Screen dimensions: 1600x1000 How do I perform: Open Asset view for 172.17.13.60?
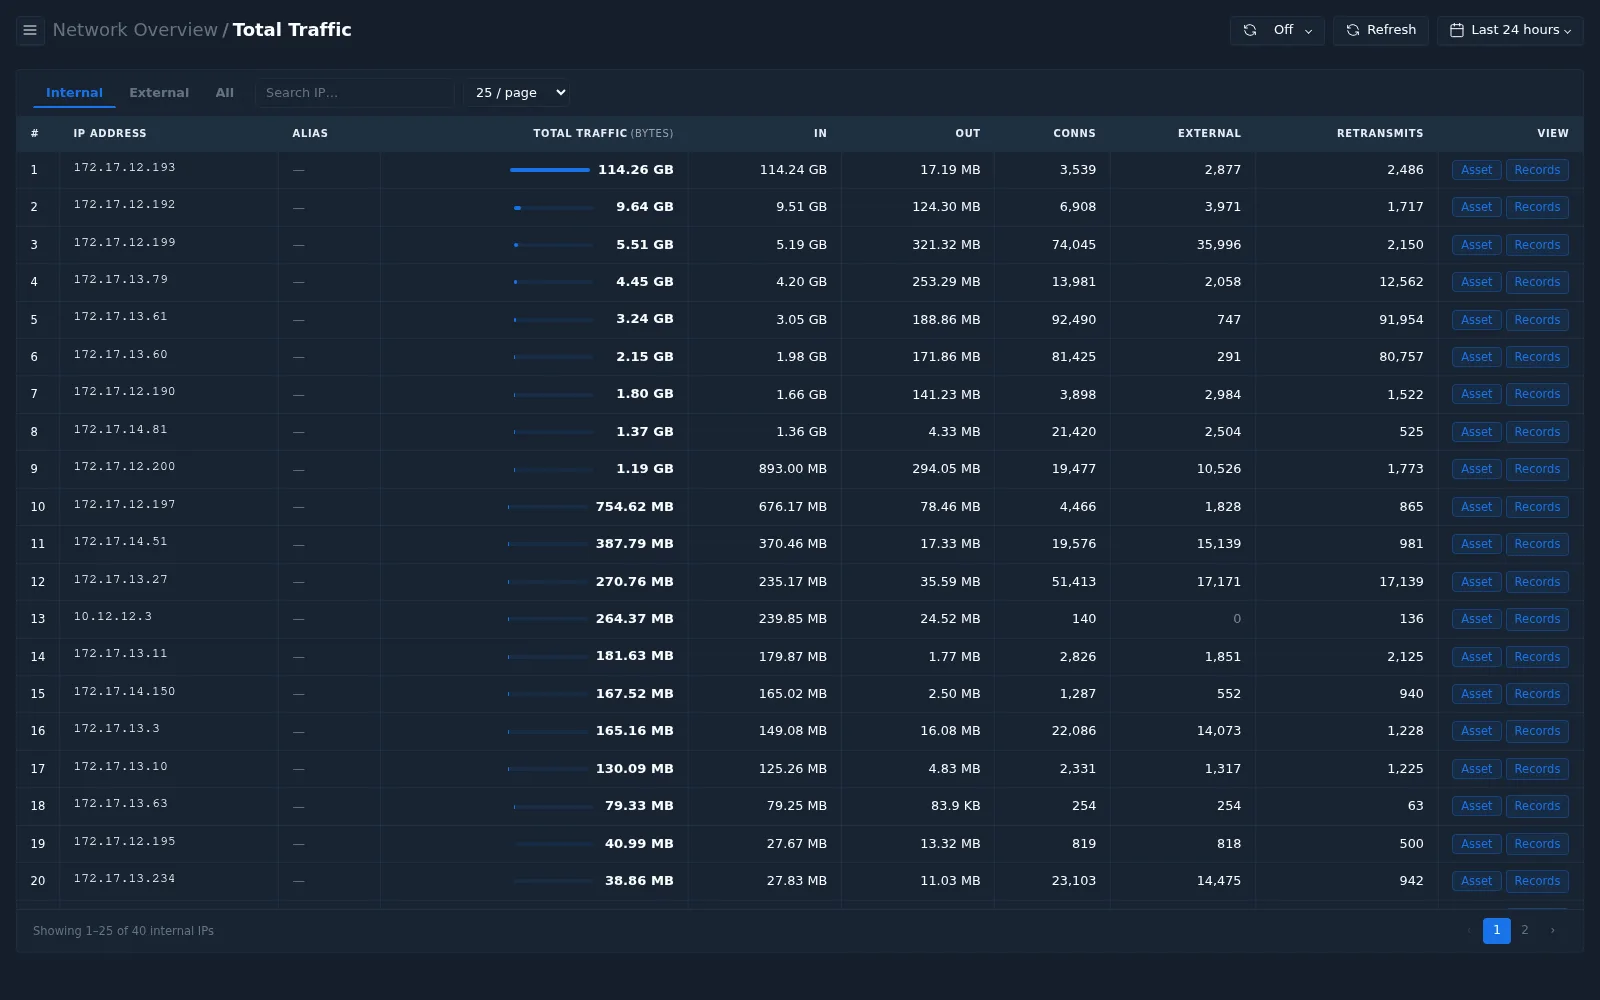1476,357
